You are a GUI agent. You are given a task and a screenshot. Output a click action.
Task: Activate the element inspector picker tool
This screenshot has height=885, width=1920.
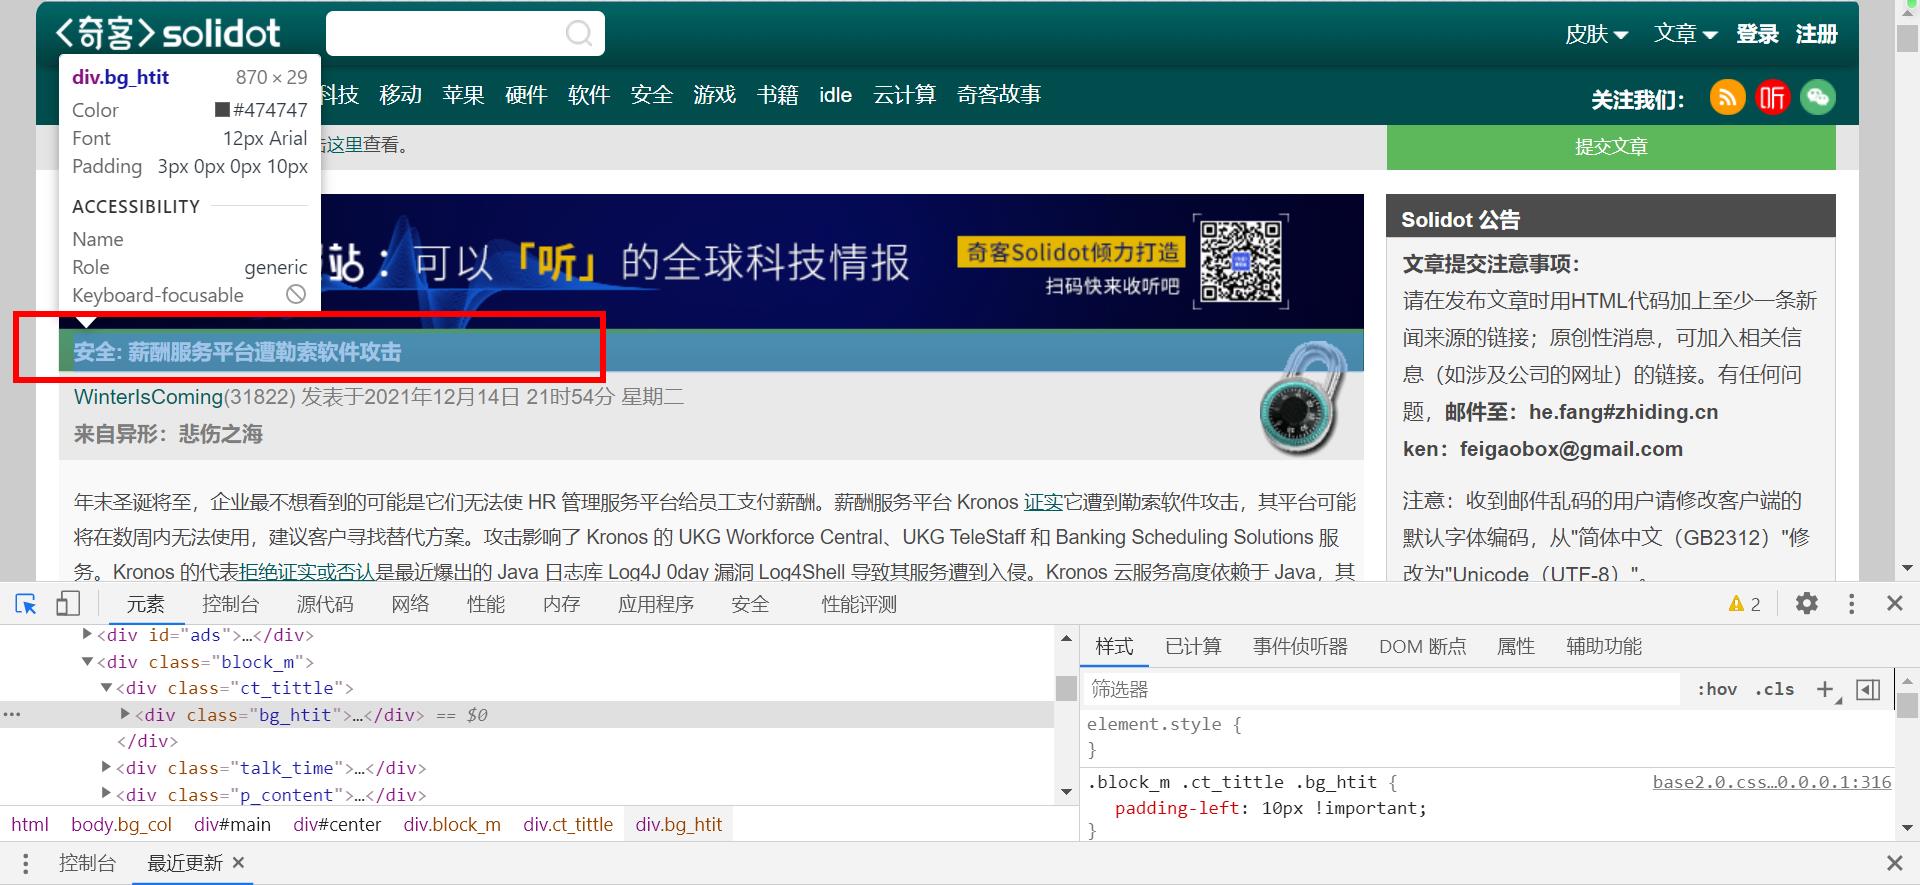coord(26,604)
